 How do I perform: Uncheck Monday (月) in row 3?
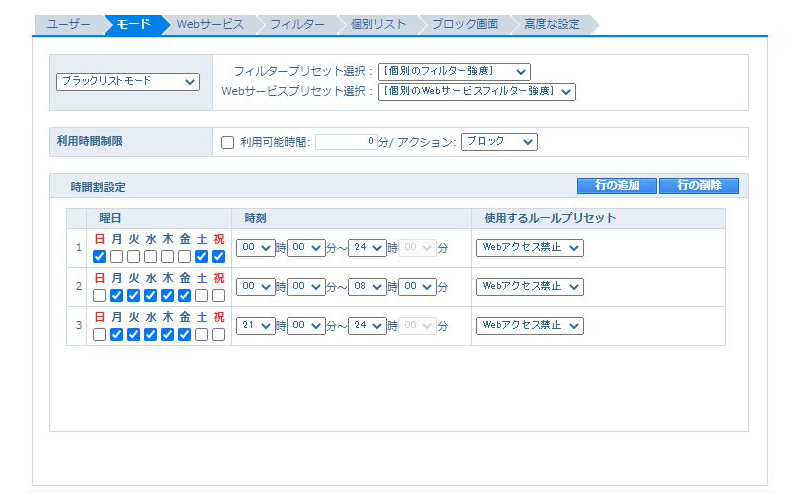tap(116, 334)
